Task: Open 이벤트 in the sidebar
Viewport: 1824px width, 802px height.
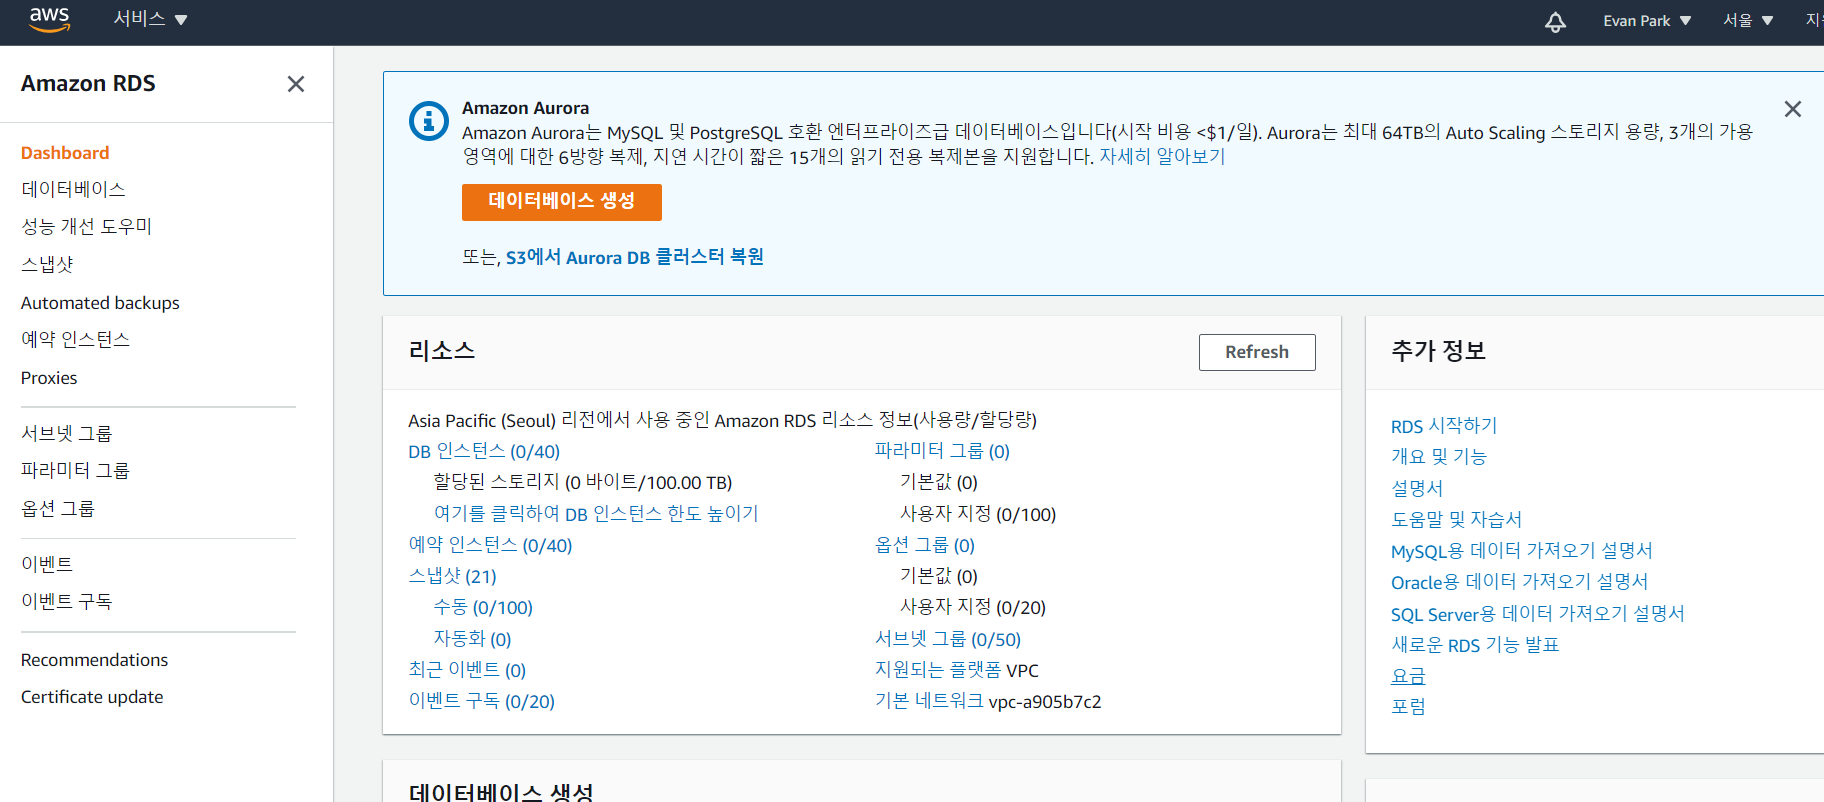Action: pos(47,564)
